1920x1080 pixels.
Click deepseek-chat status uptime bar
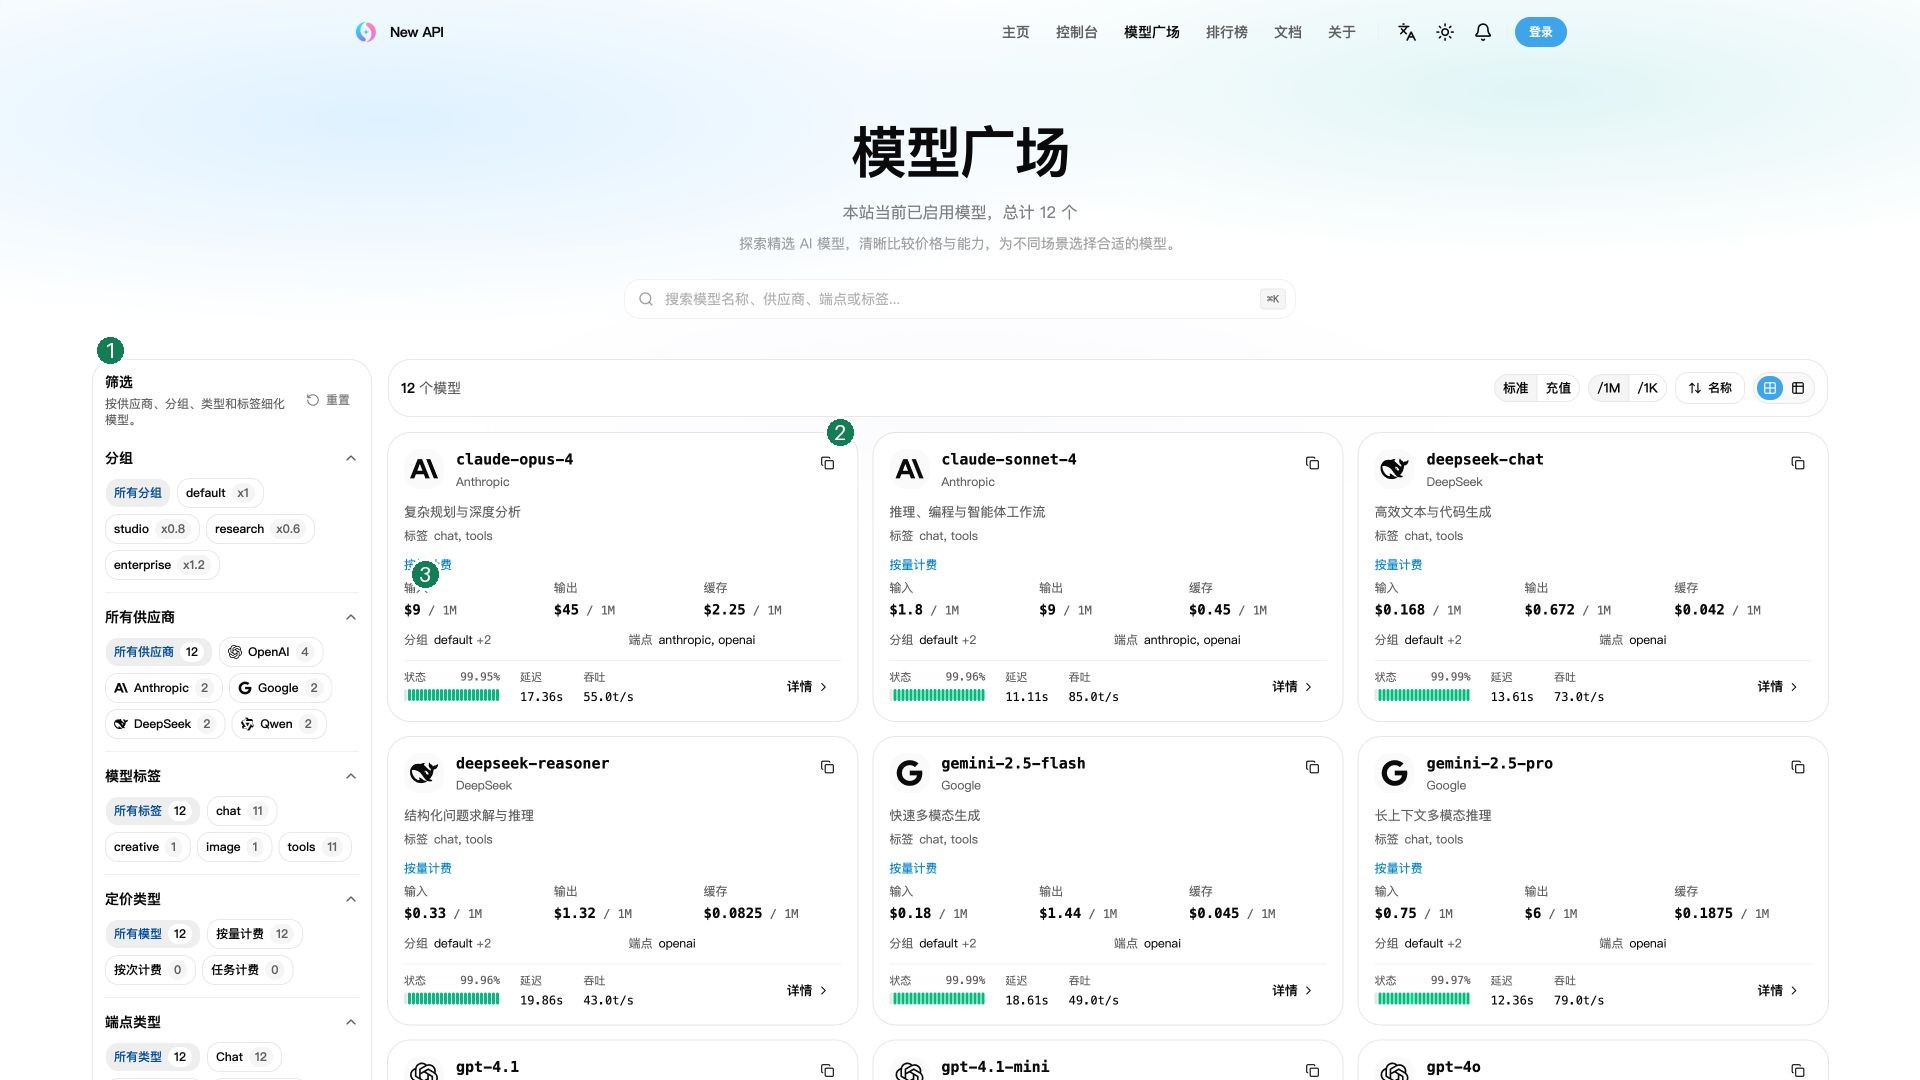pos(1423,696)
